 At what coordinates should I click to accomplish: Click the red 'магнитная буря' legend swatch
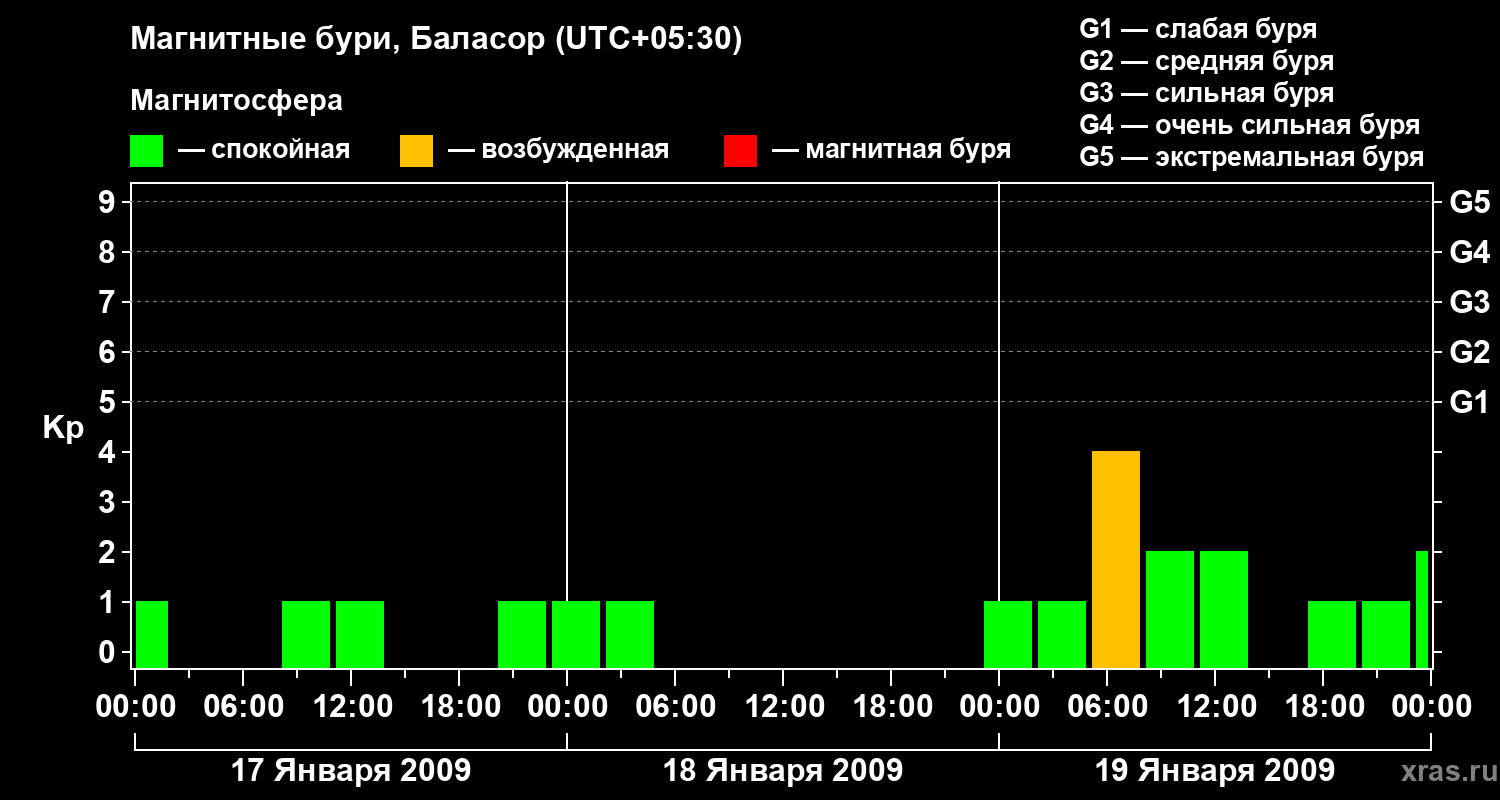pyautogui.click(x=740, y=150)
